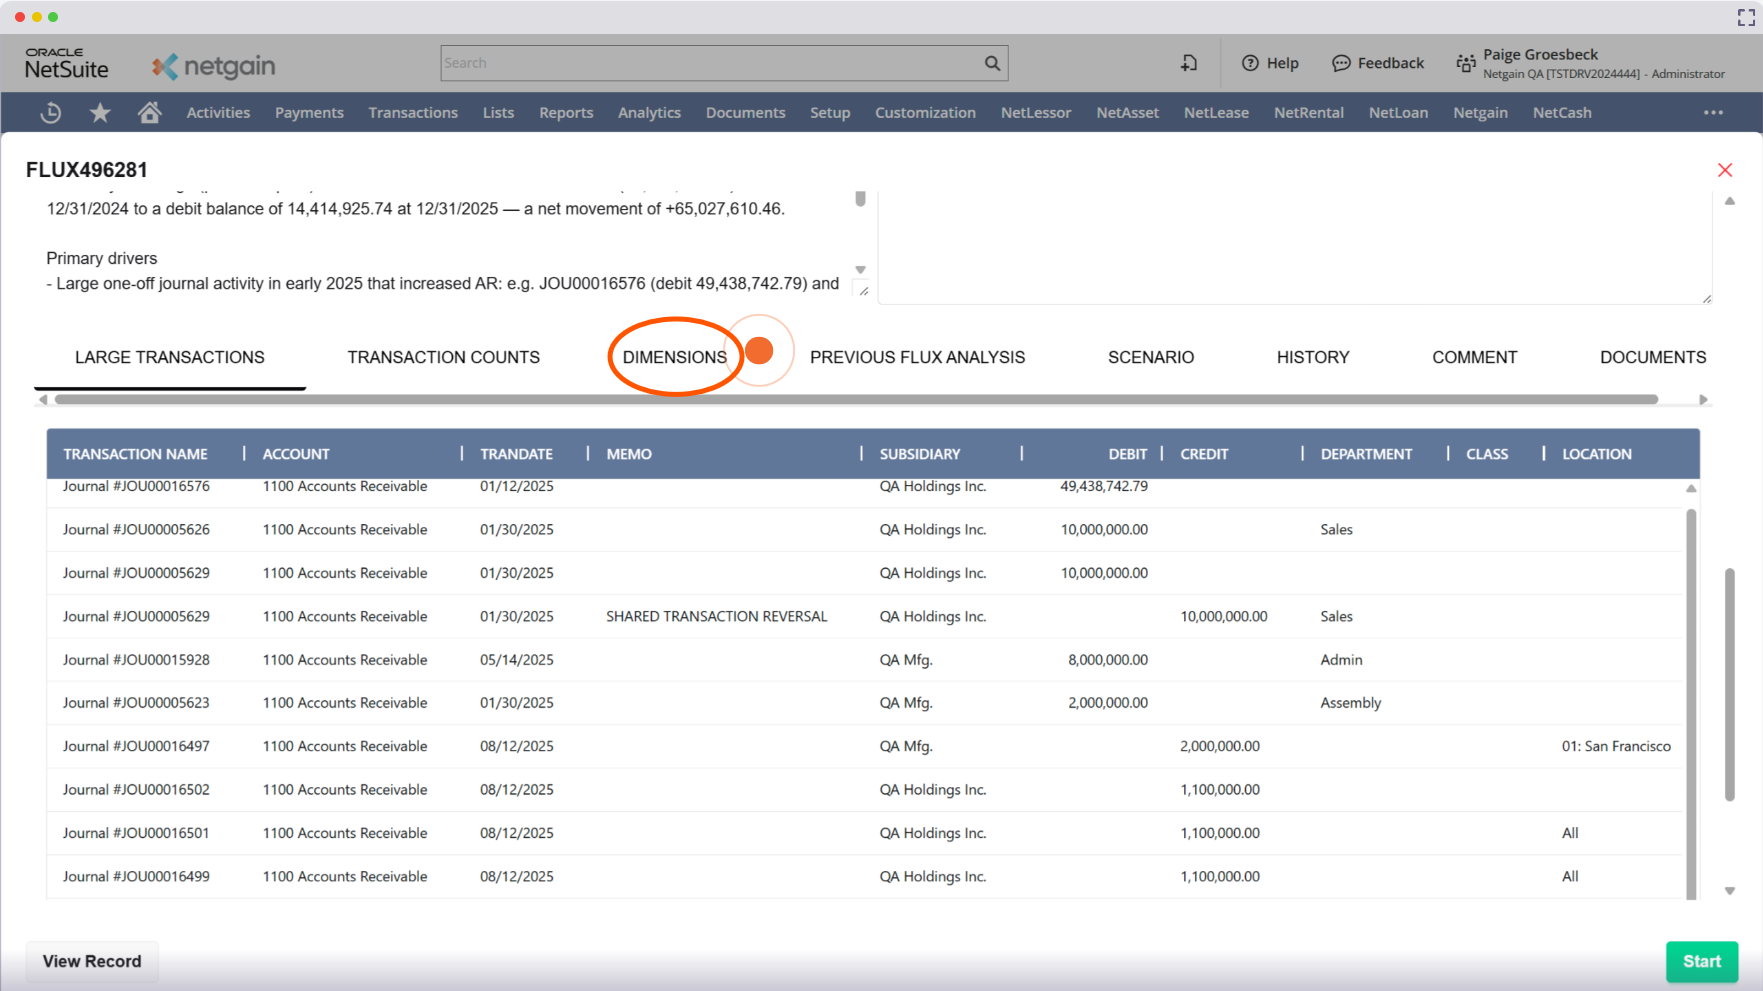Select the Previous Flux Analysis tab

[917, 357]
